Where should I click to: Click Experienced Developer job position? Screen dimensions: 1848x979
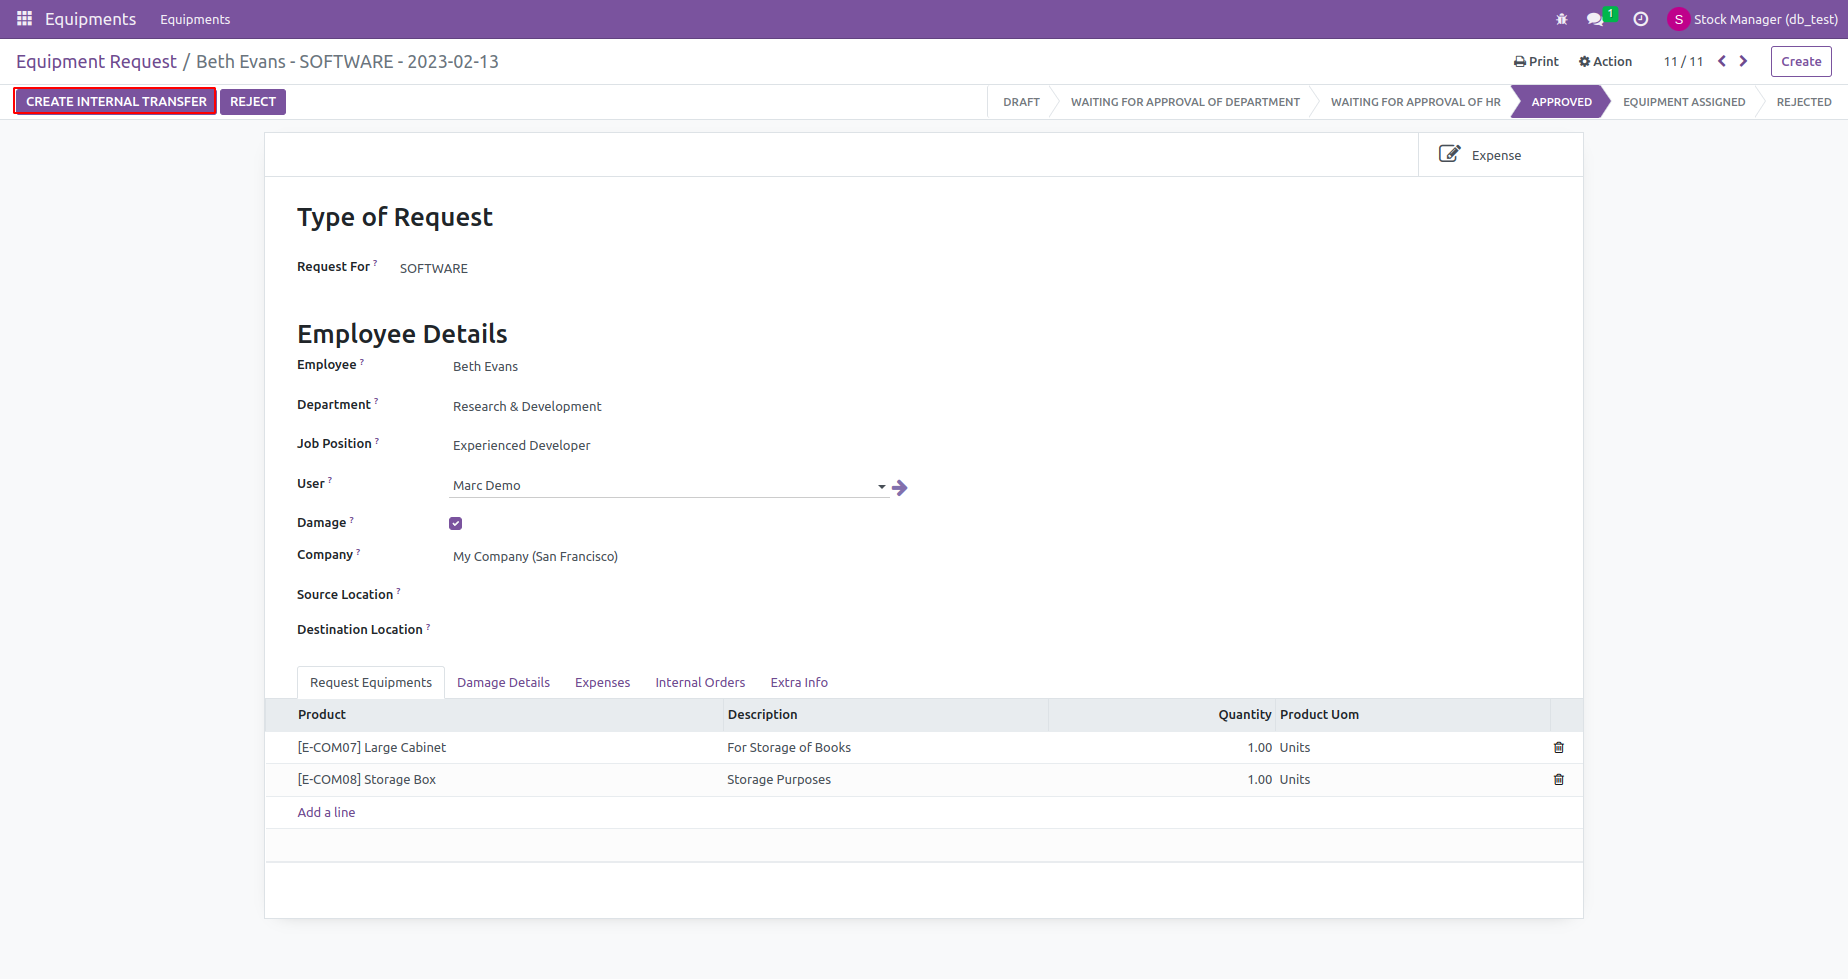(521, 445)
